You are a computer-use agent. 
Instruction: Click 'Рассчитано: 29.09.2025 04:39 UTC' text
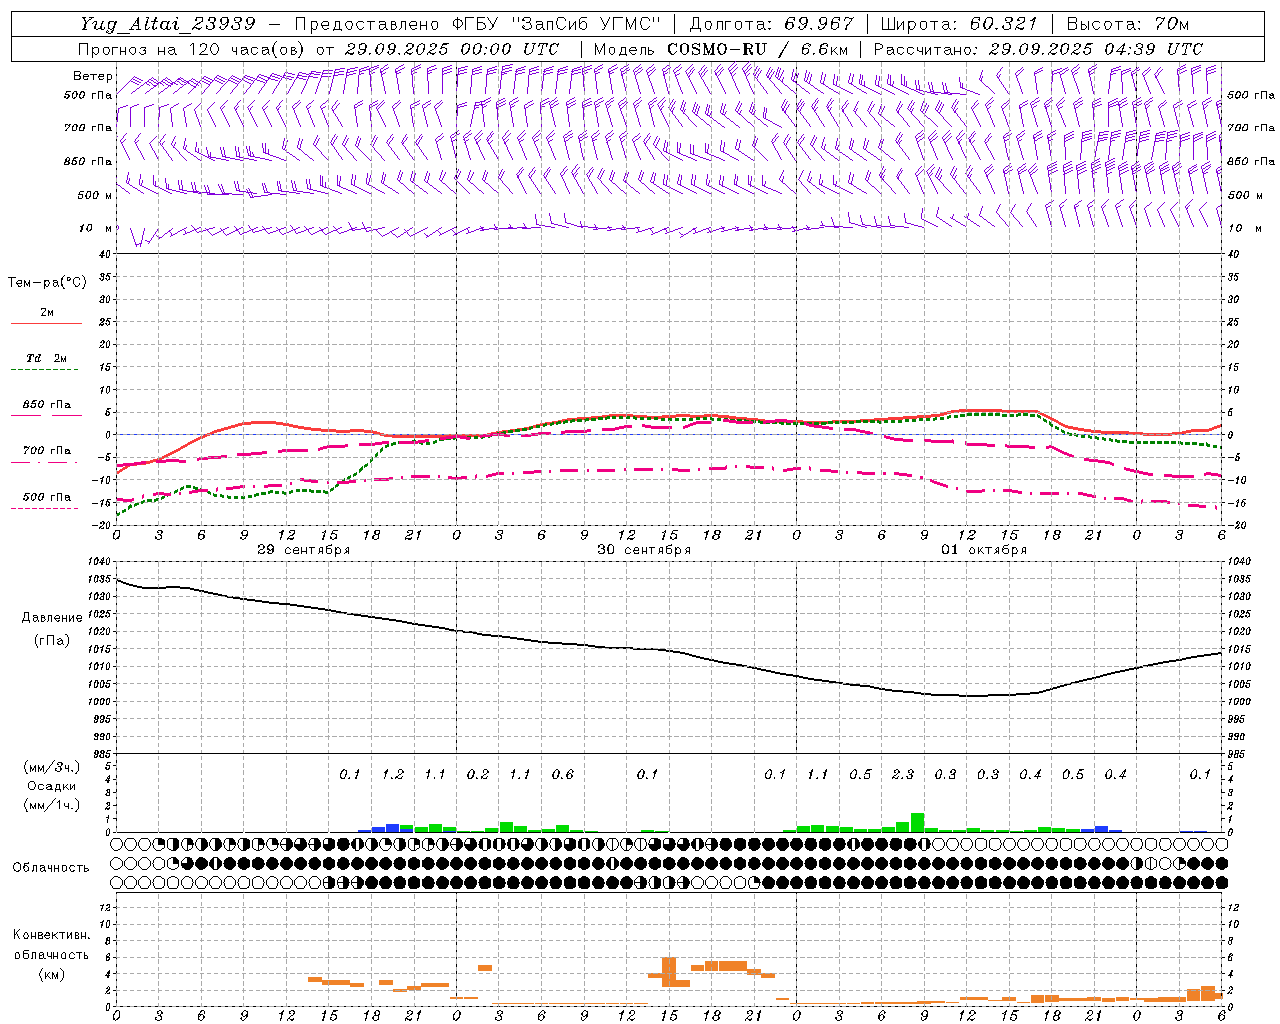(x=1037, y=49)
